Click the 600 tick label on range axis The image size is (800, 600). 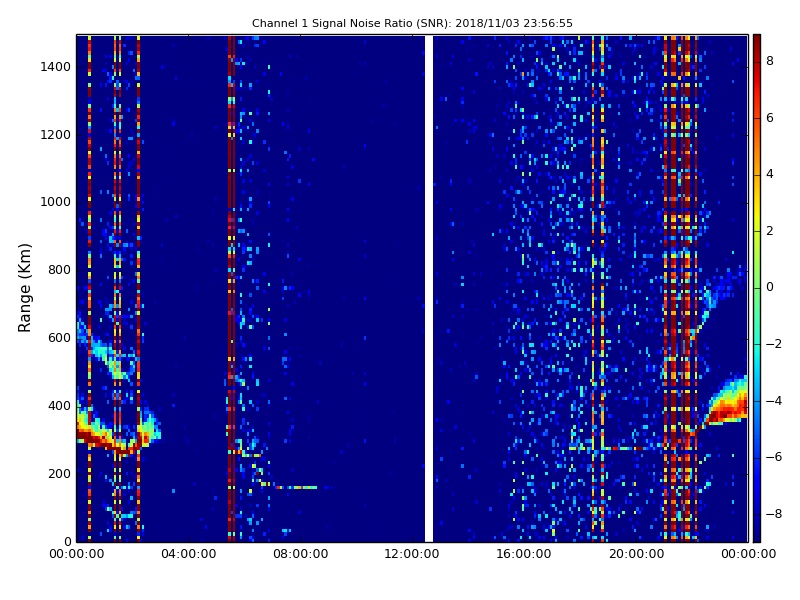pos(60,338)
